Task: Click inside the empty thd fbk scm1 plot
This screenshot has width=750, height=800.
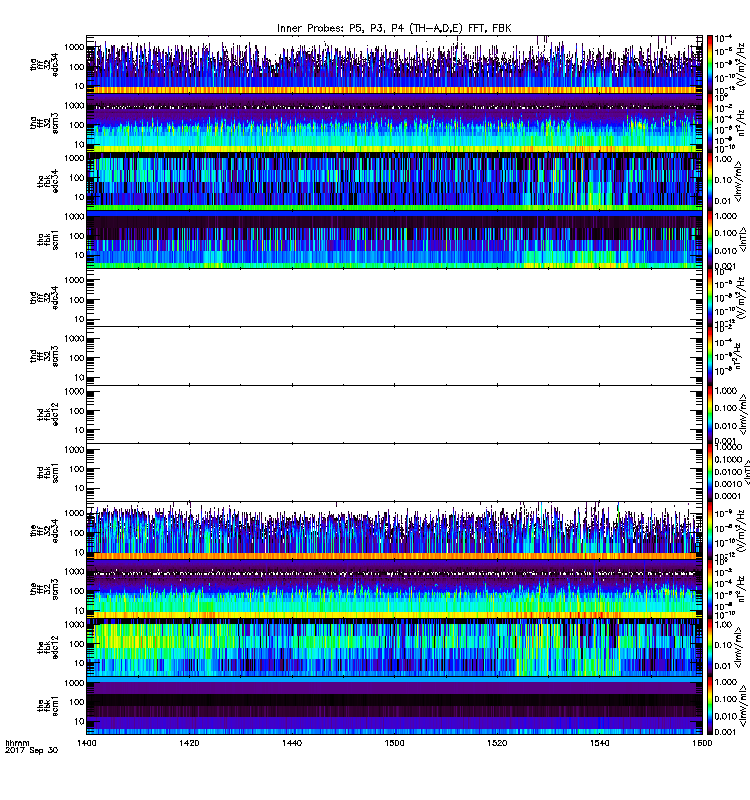Action: [x=394, y=472]
